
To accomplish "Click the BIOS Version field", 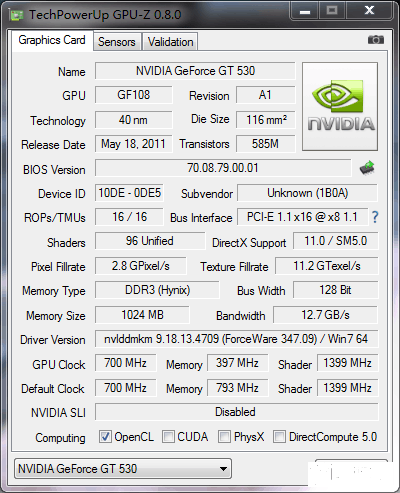I will coord(223,168).
